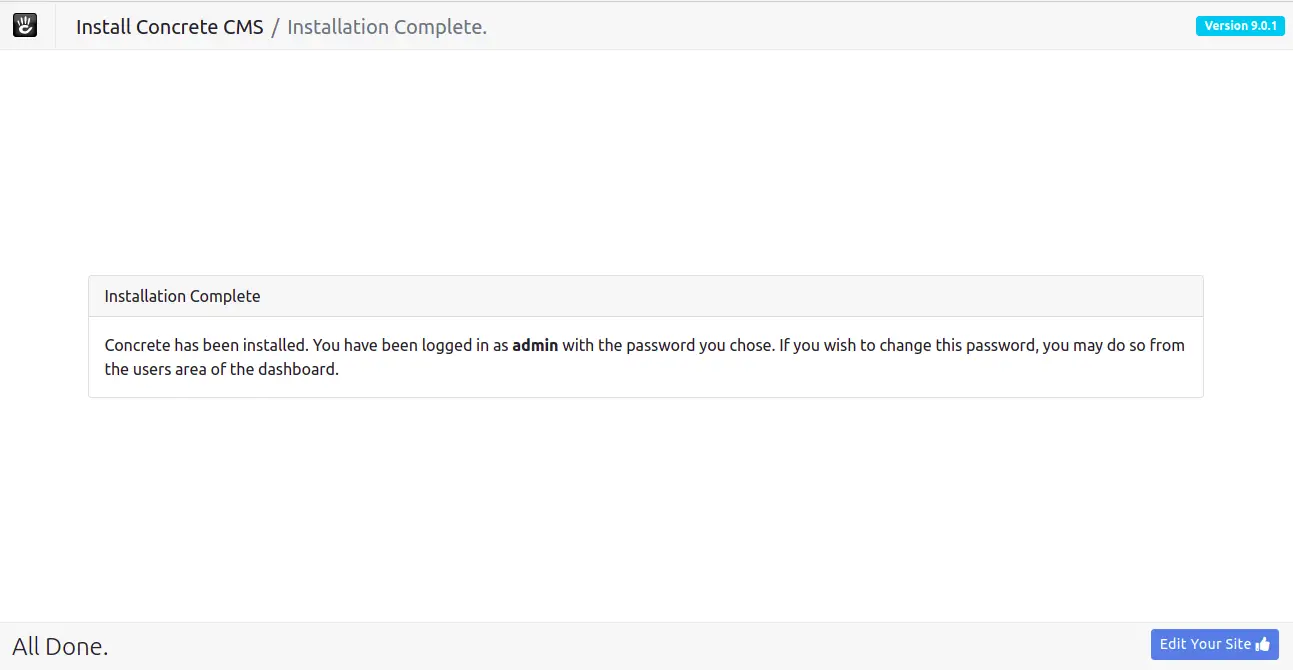Click the word 'Install' in page title
The height and width of the screenshot is (670, 1293).
click(x=103, y=27)
